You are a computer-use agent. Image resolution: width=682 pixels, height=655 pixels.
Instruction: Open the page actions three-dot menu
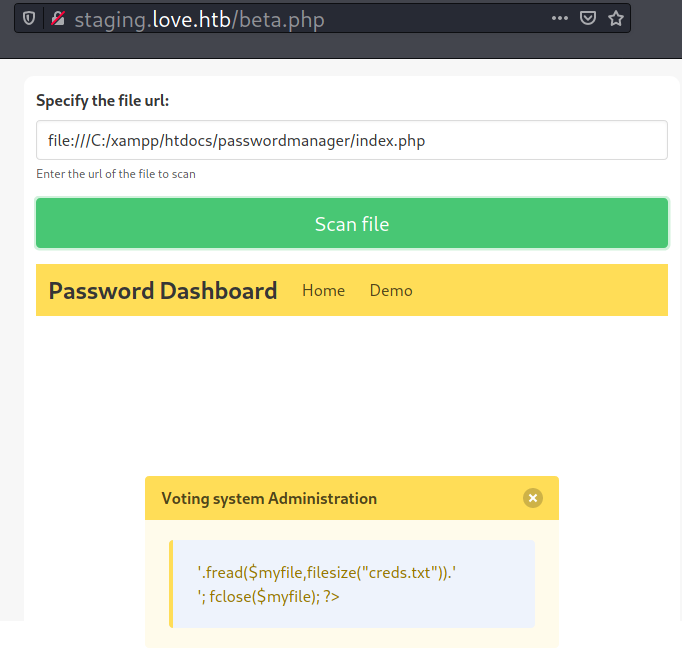(x=560, y=19)
